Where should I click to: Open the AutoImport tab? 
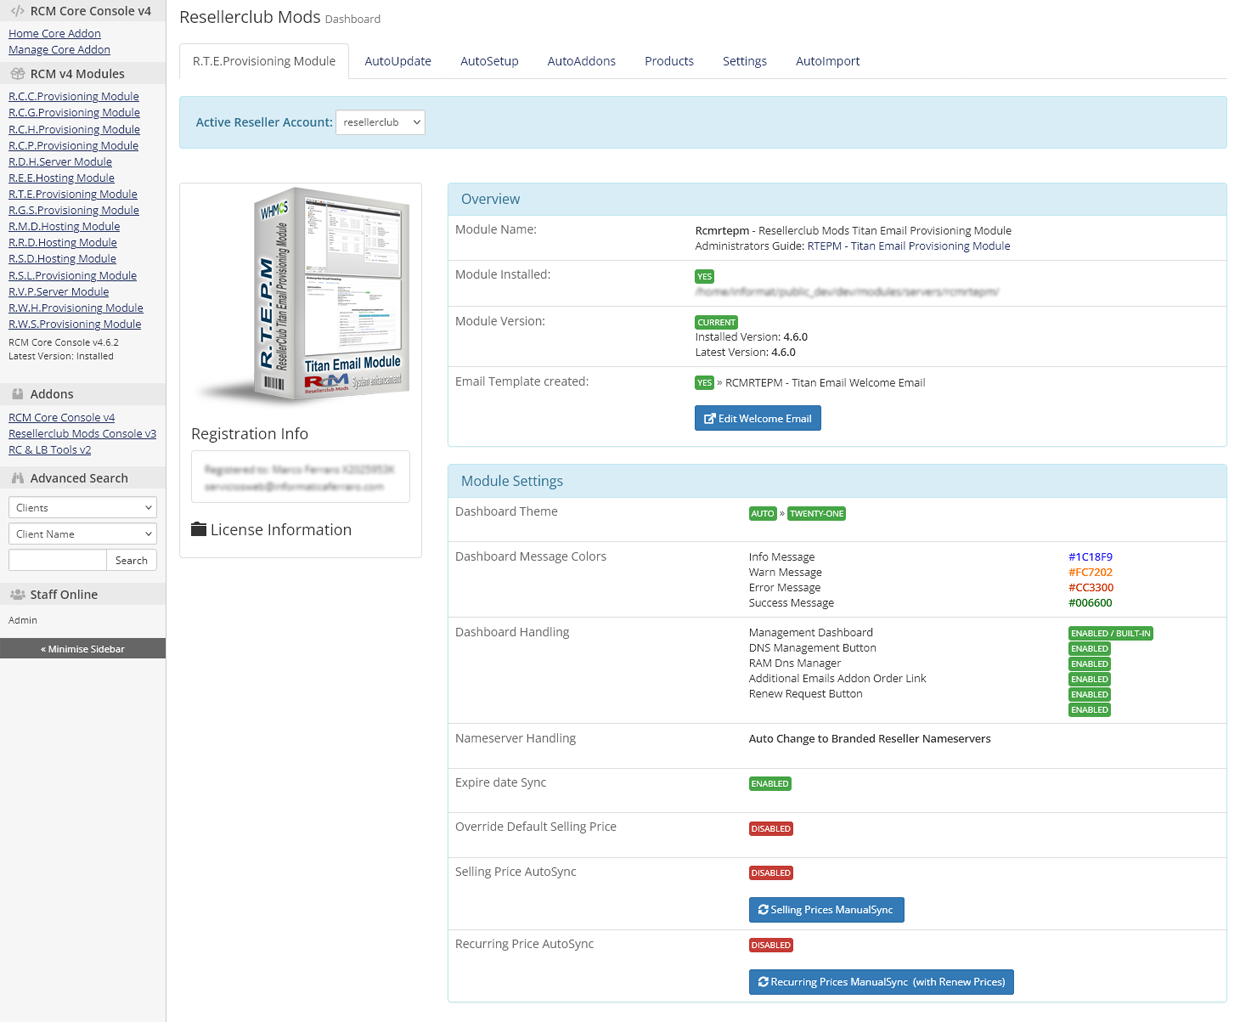(827, 61)
